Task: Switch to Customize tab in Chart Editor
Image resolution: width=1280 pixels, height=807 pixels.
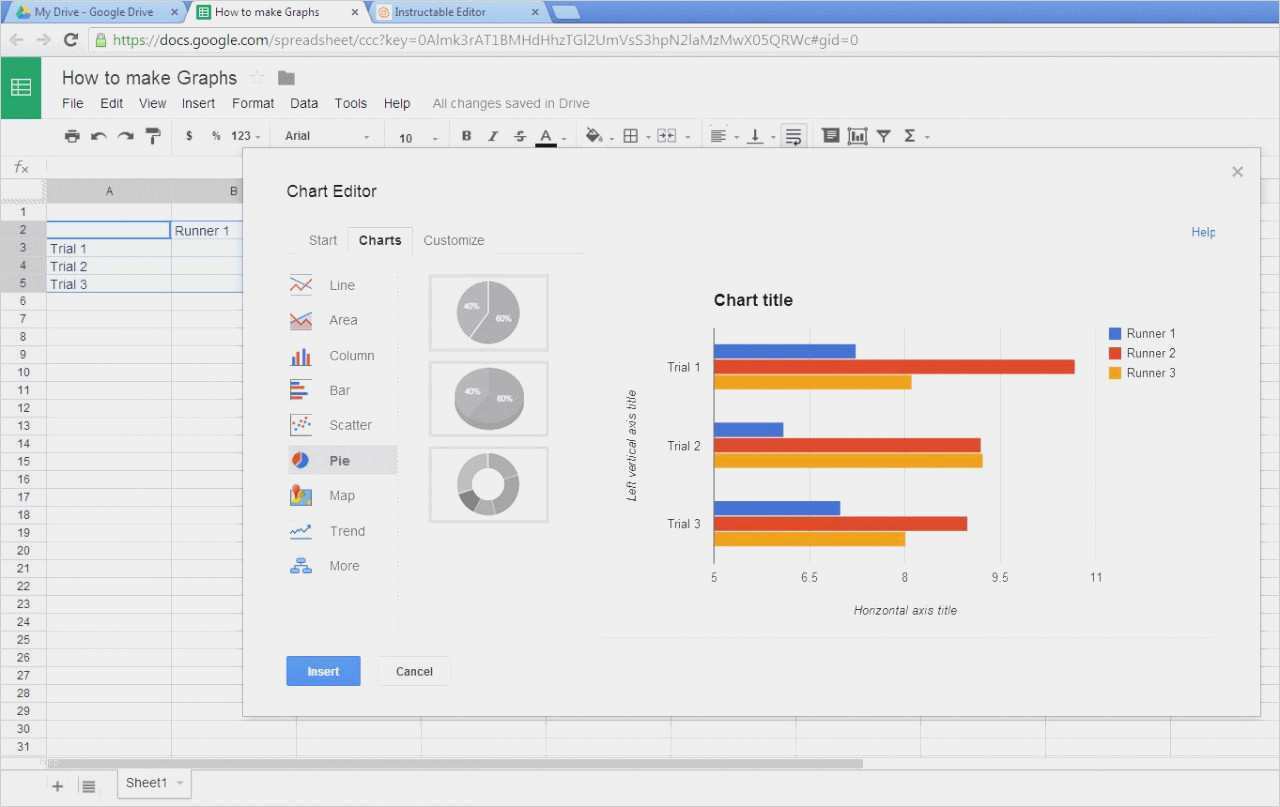Action: point(454,240)
